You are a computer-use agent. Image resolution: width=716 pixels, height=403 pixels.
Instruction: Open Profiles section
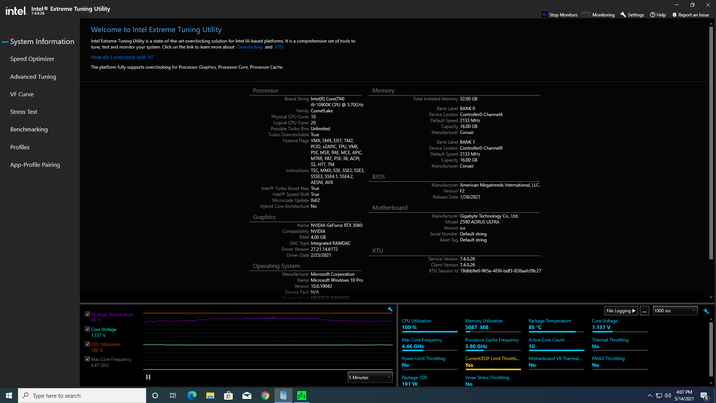click(20, 147)
